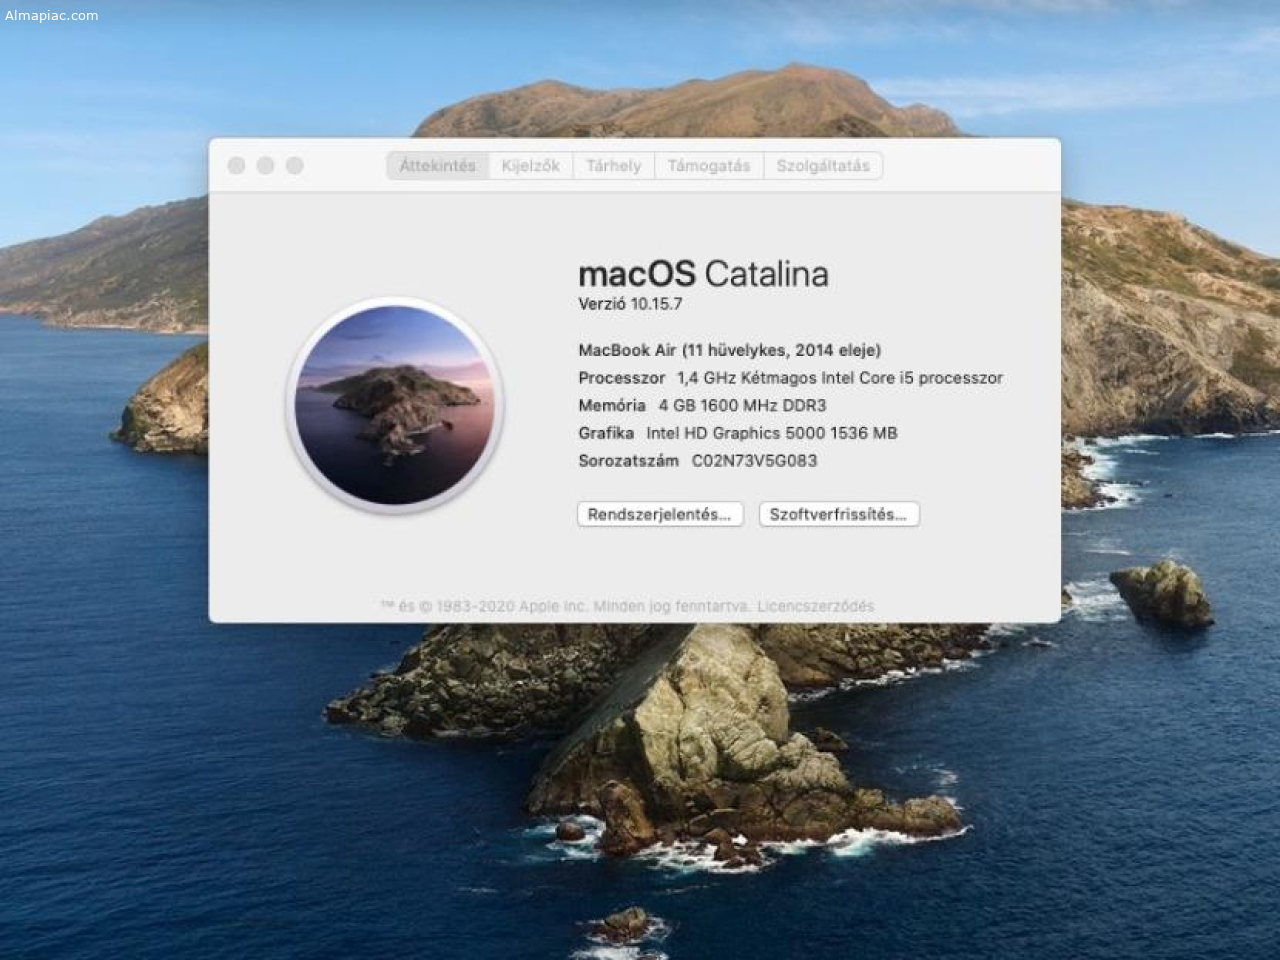Click the Almapiac.com watermark text
This screenshot has height=960, width=1280.
52,15
